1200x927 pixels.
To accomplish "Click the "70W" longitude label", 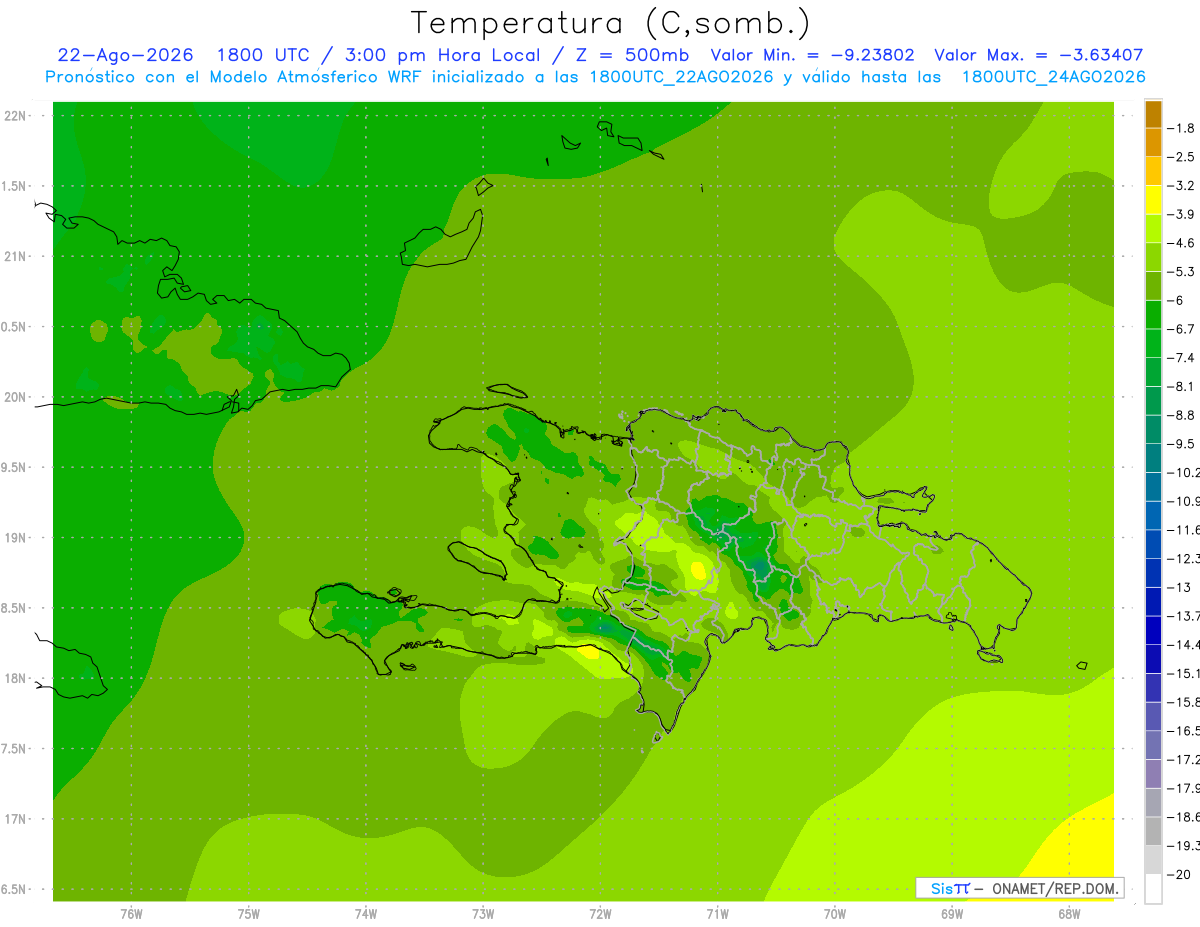I will point(835,914).
